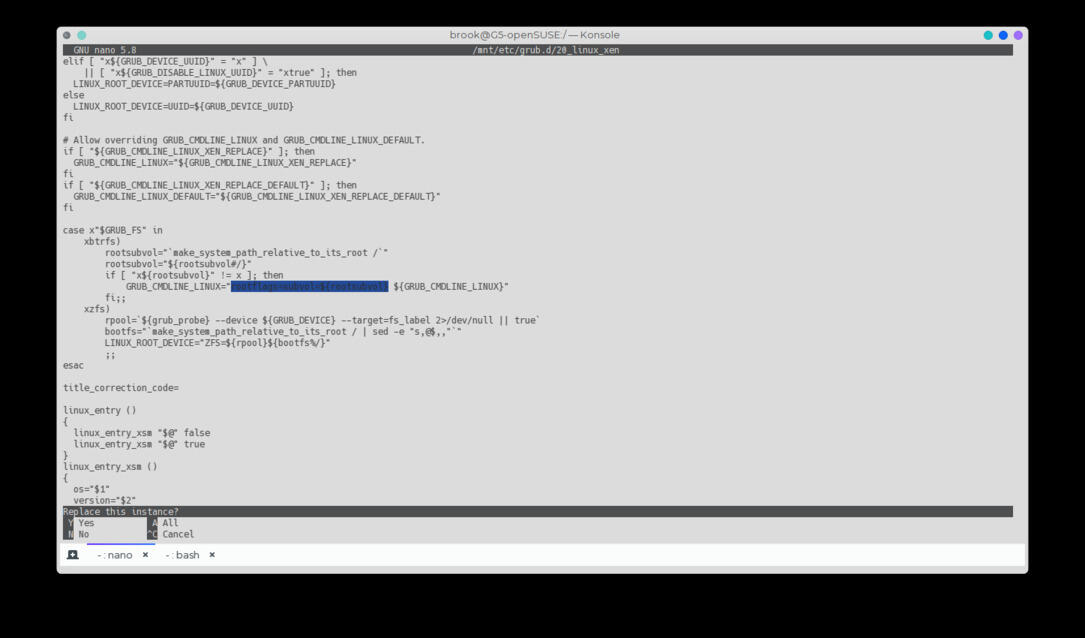Viewport: 1085px width, 638px height.
Task: Click the 'fi;;' line
Action: [x=115, y=298]
